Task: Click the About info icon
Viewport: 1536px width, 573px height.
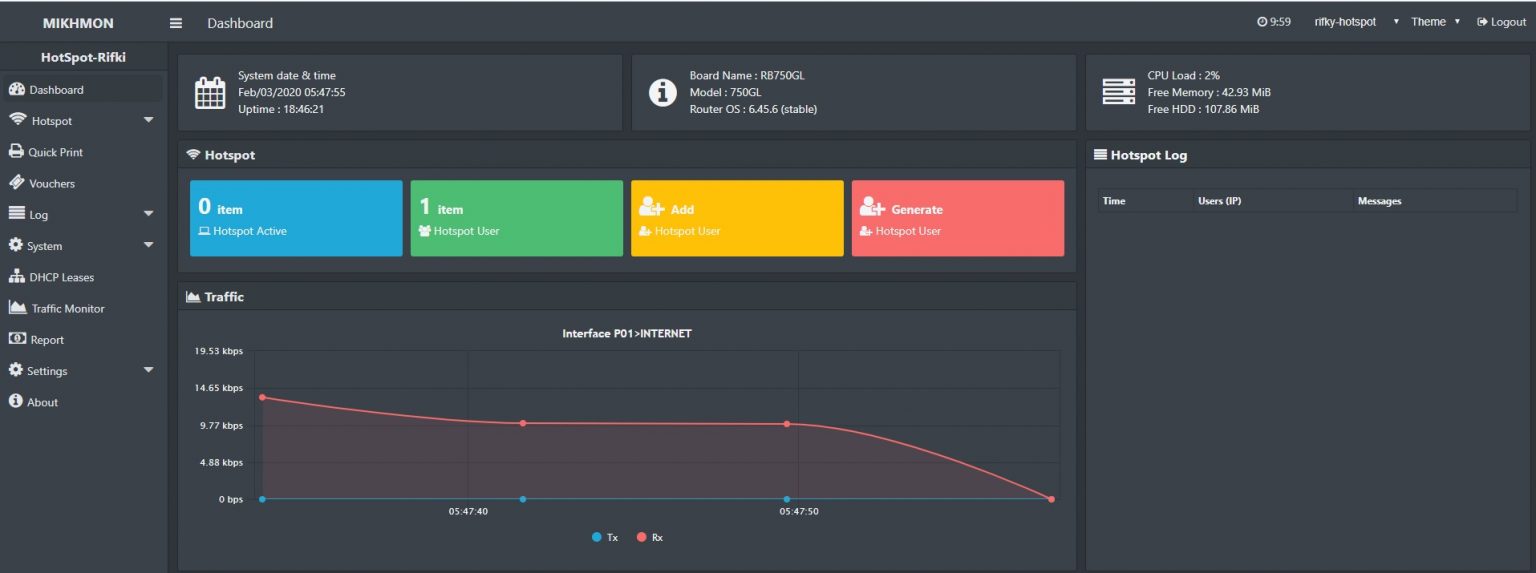Action: [x=15, y=401]
